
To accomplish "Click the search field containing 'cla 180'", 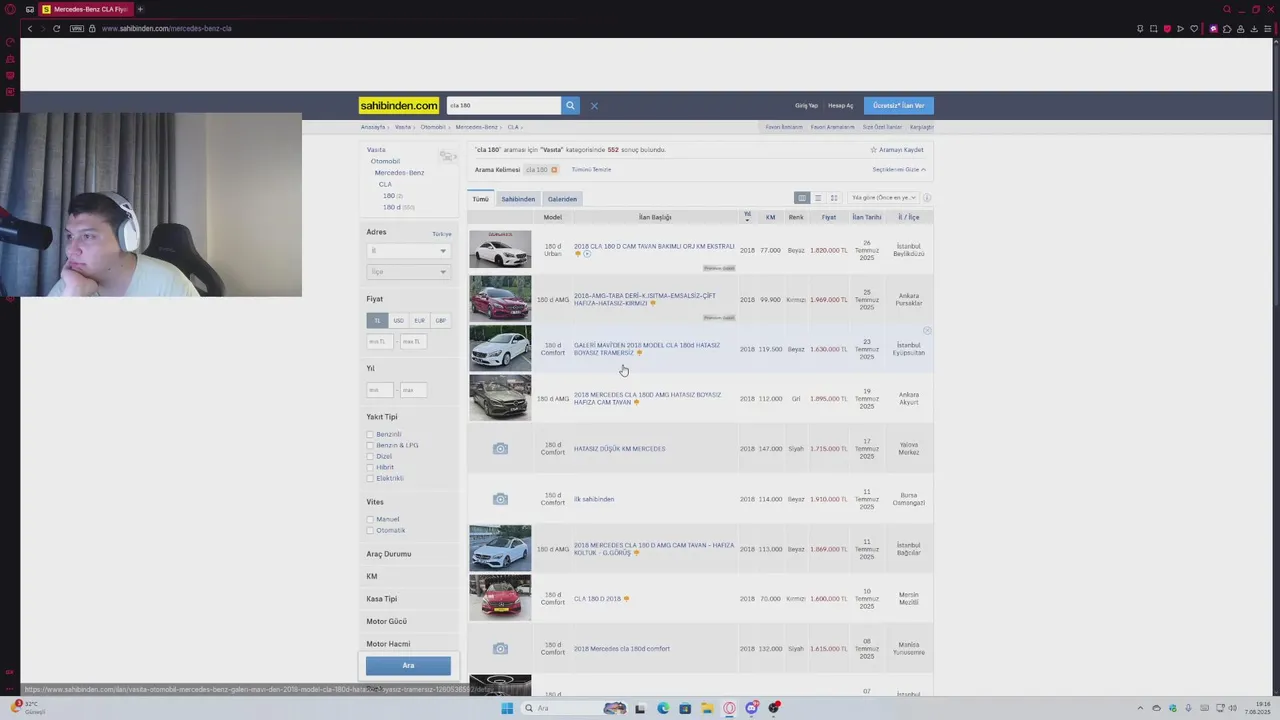I will click(503, 105).
